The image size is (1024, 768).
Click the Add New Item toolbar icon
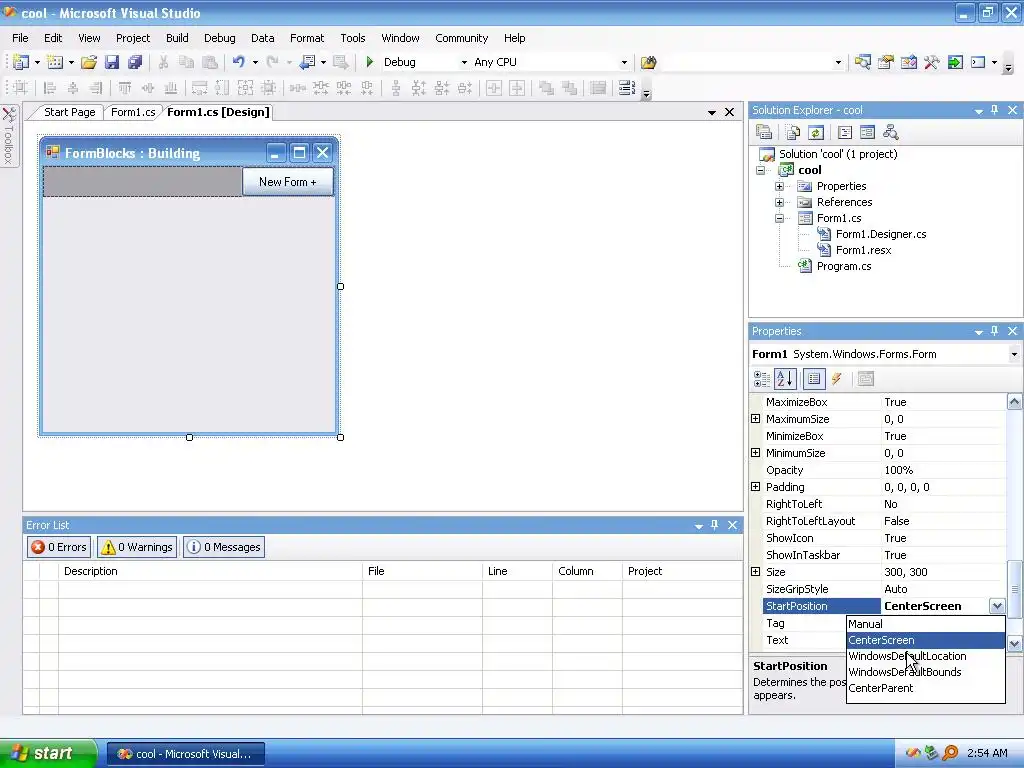(55, 62)
